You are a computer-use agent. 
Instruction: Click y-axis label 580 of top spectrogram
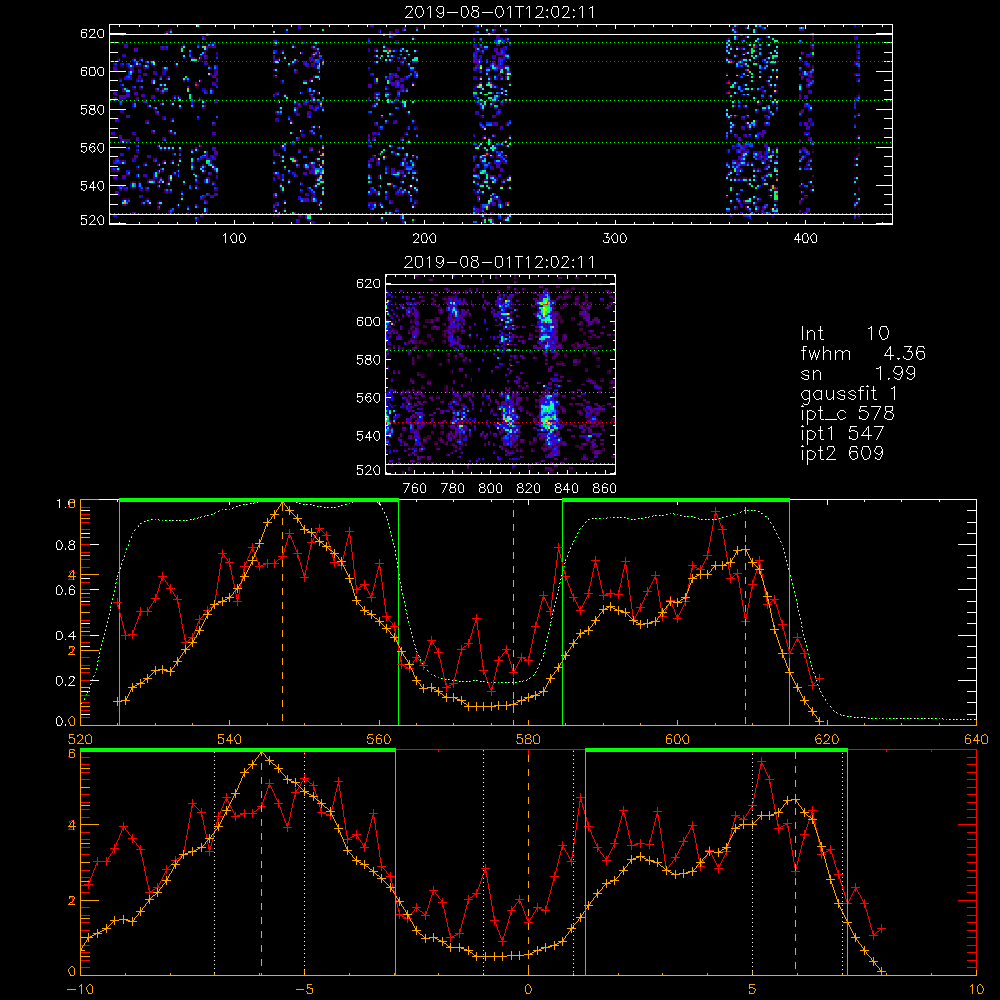pos(92,110)
